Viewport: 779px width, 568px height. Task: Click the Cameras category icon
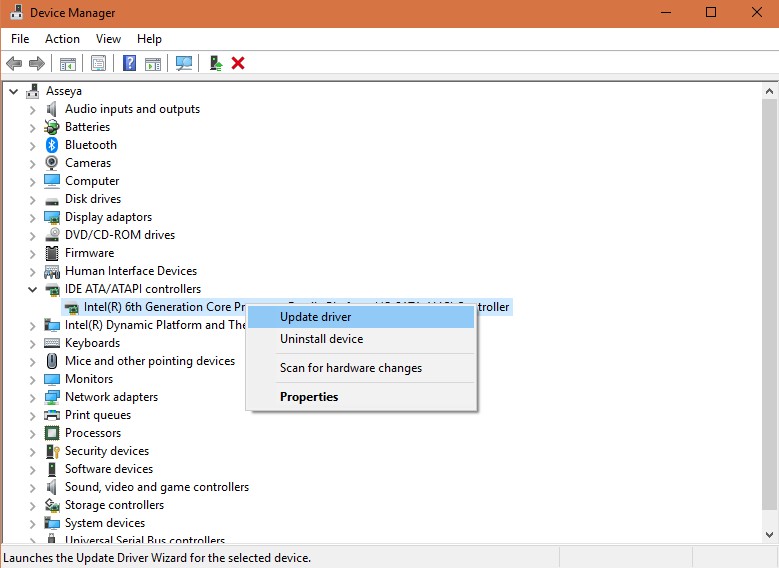tap(52, 163)
